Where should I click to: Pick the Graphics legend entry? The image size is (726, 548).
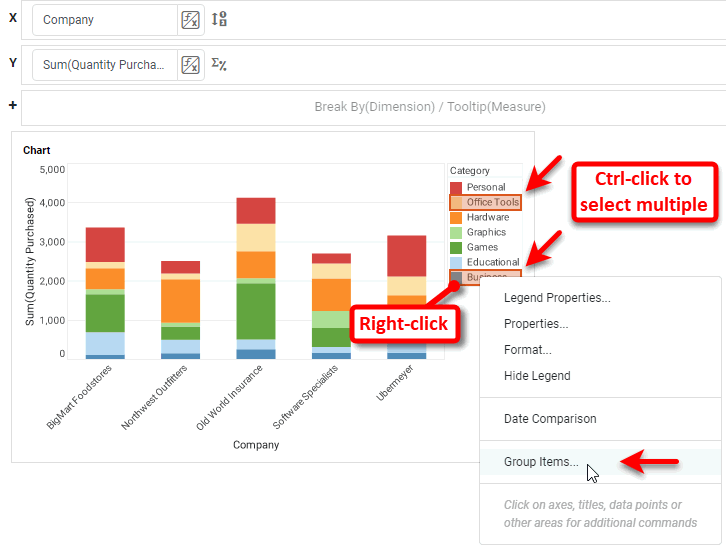(486, 232)
